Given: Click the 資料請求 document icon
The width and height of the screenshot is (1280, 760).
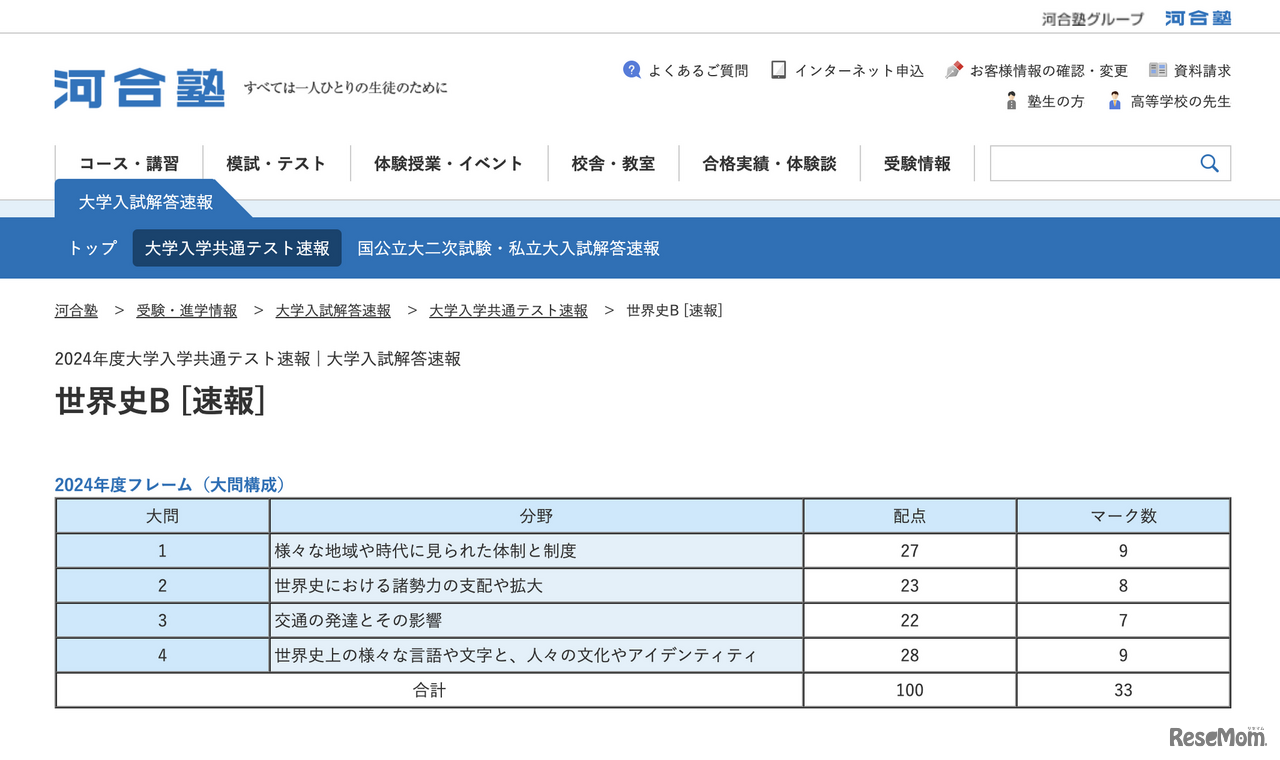Looking at the screenshot, I should pos(1159,69).
